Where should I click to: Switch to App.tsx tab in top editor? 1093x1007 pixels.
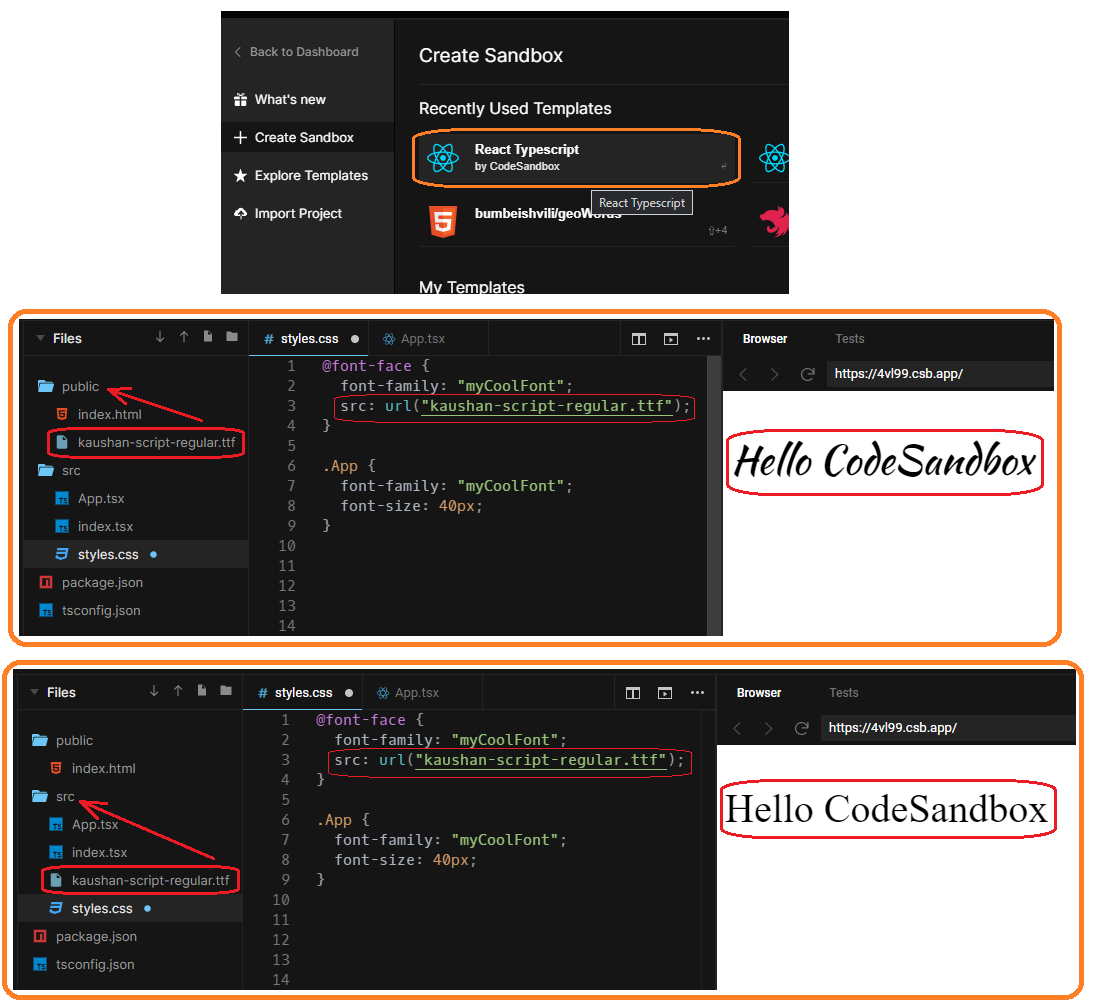pos(414,339)
